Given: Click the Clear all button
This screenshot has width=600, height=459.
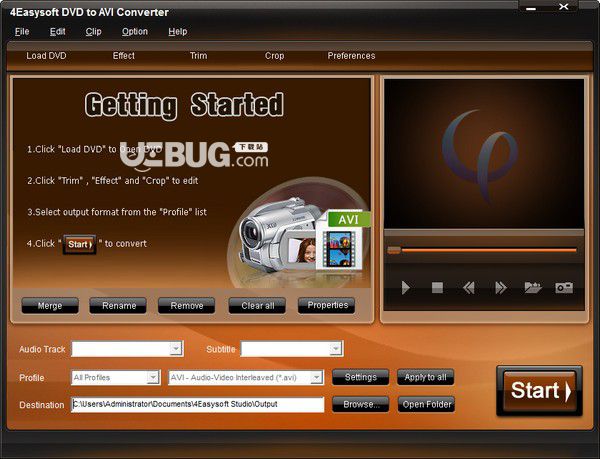Looking at the screenshot, I should tap(257, 306).
